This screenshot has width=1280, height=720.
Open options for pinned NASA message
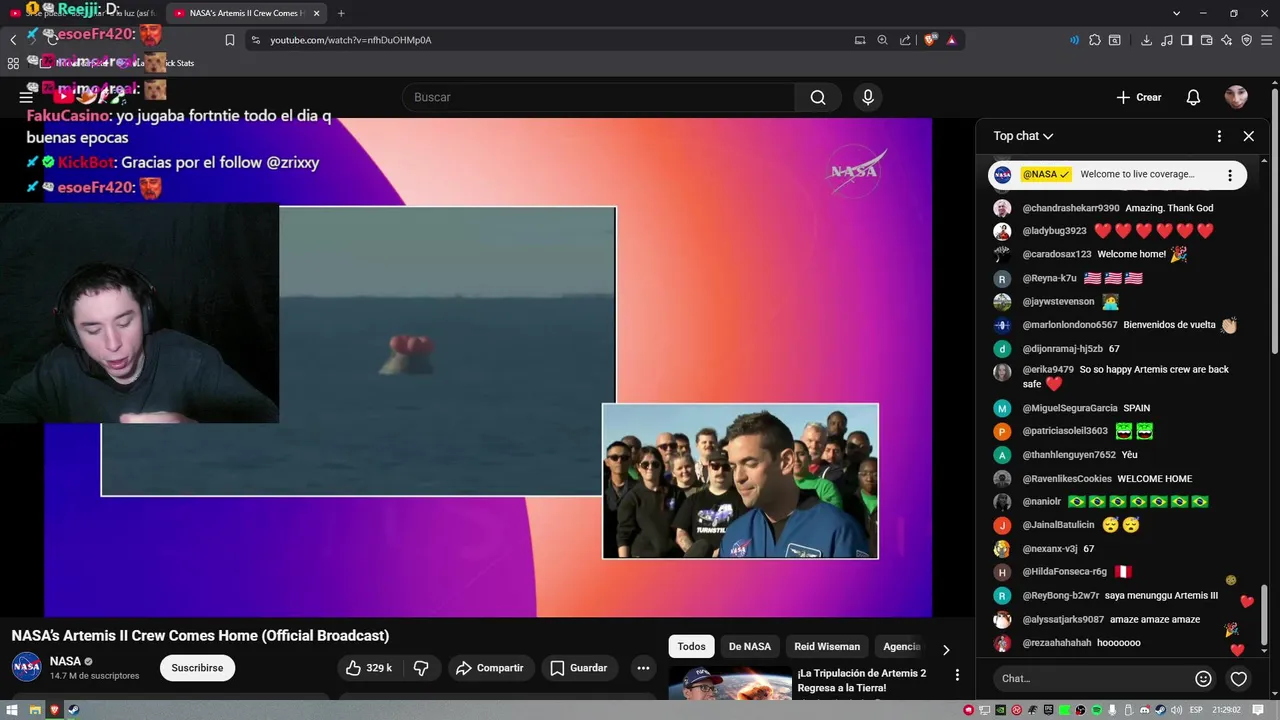[x=1230, y=175]
